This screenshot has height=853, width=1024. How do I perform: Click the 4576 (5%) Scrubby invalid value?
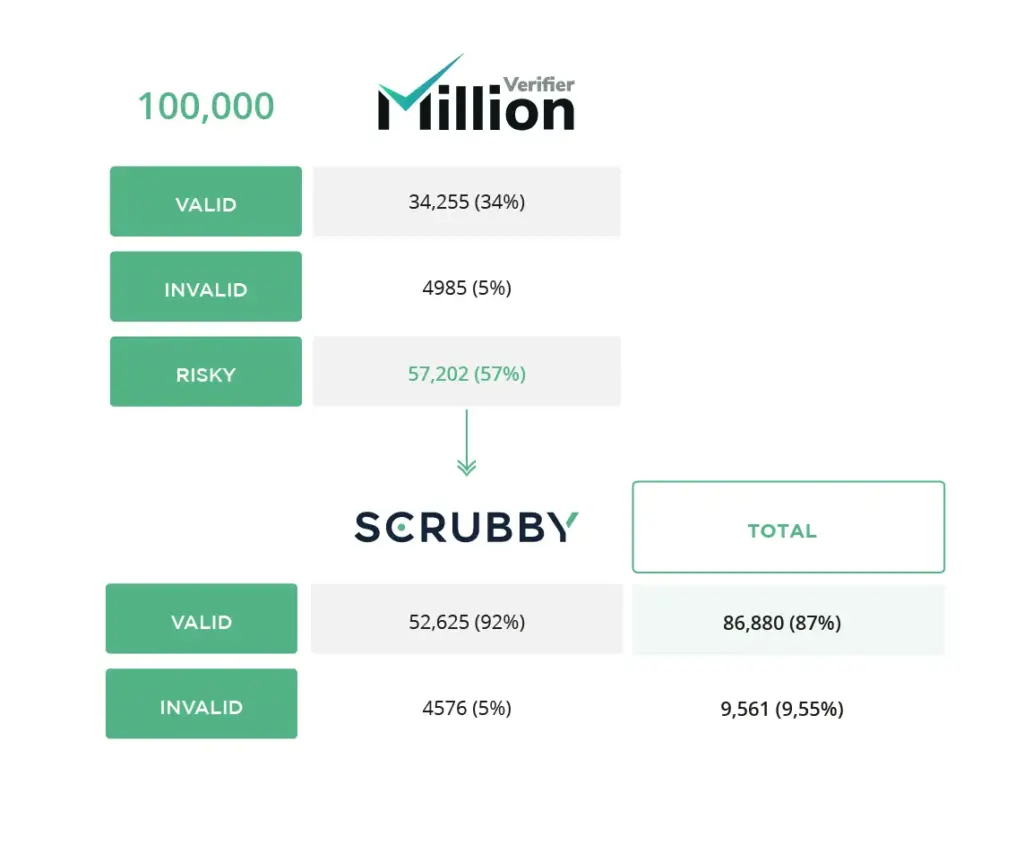(x=466, y=708)
